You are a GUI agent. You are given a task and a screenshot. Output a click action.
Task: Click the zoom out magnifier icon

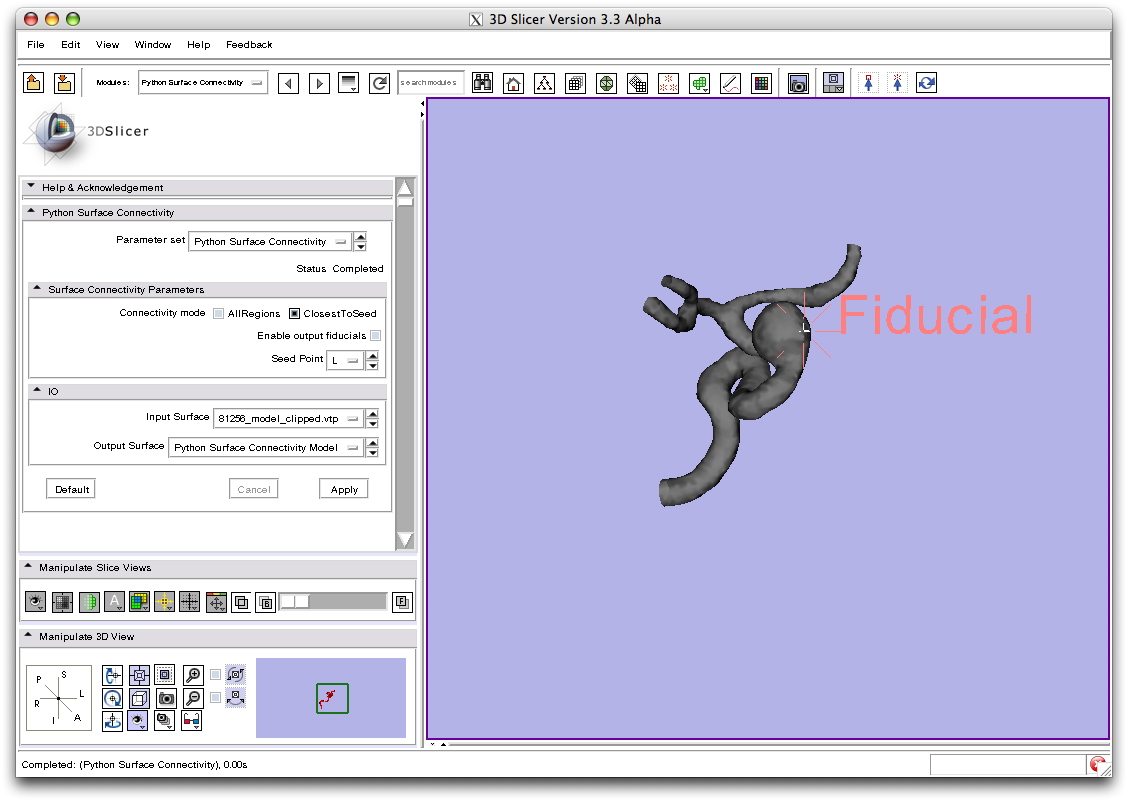(x=193, y=699)
